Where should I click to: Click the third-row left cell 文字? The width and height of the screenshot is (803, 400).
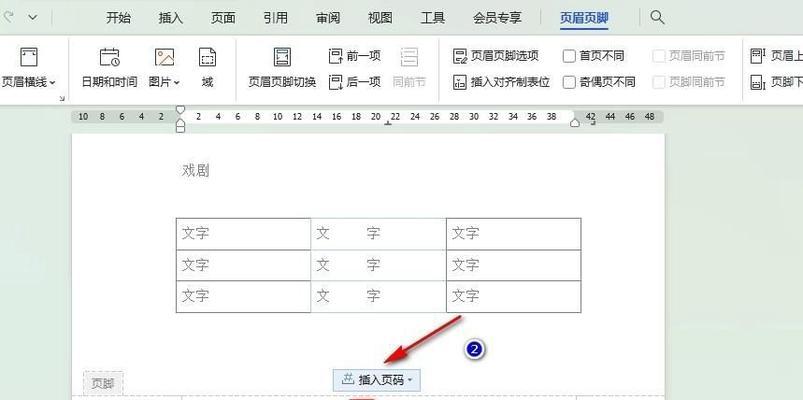(195, 296)
